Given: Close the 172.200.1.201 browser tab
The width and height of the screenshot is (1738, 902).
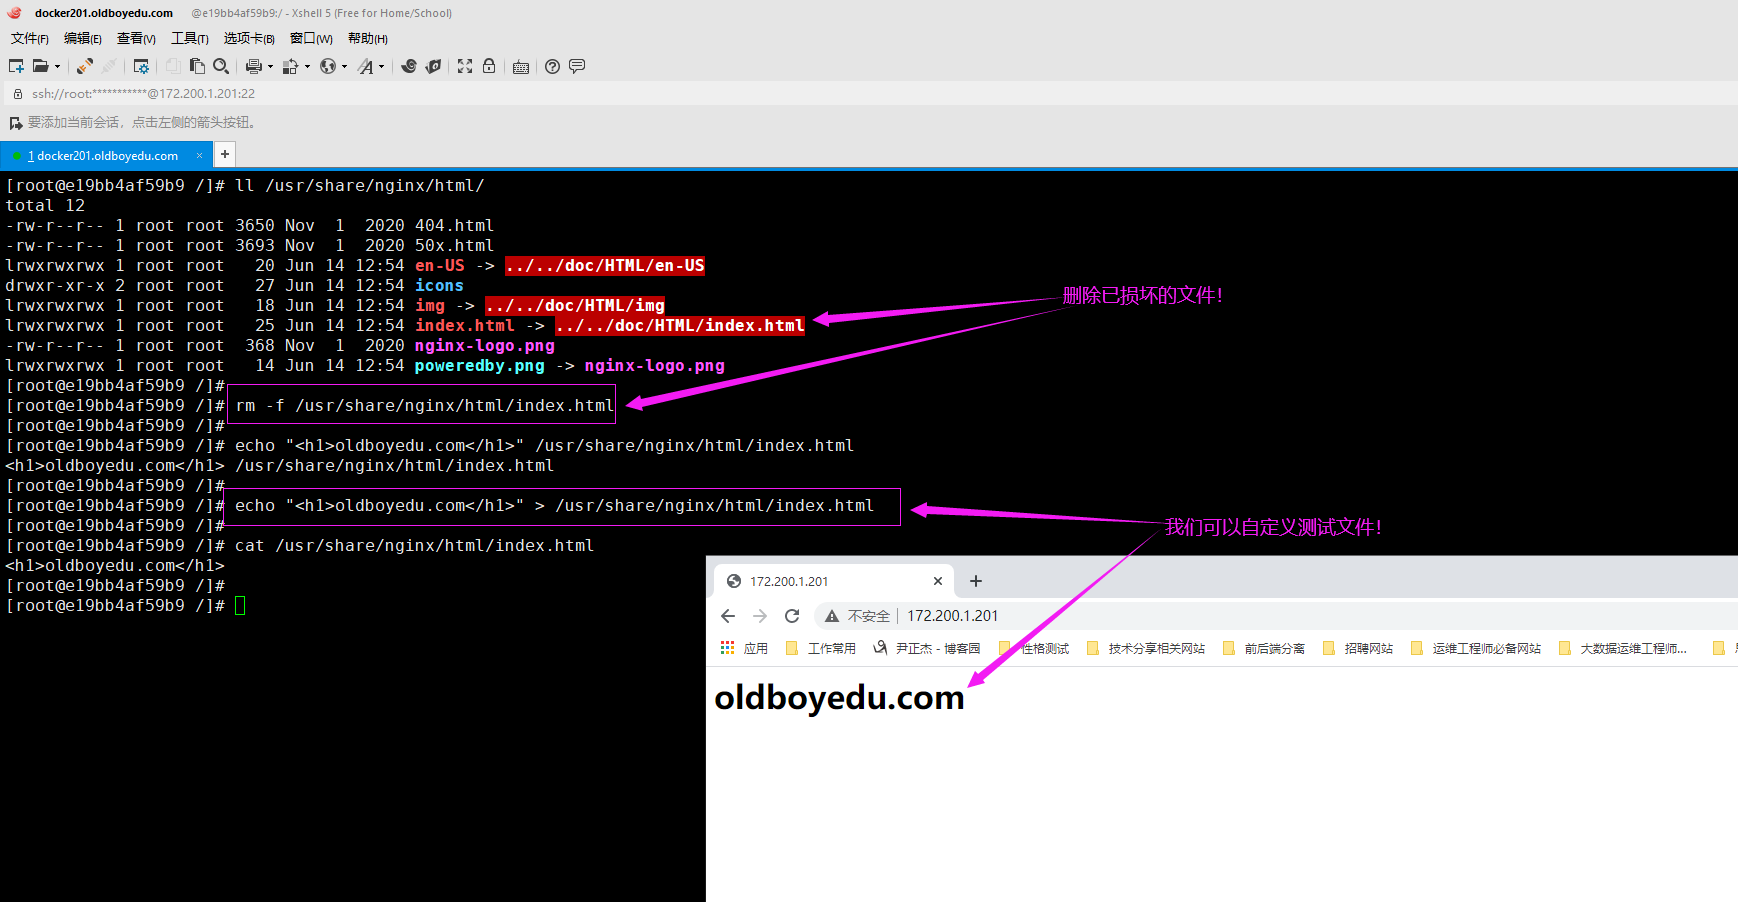Looking at the screenshot, I should pos(938,581).
